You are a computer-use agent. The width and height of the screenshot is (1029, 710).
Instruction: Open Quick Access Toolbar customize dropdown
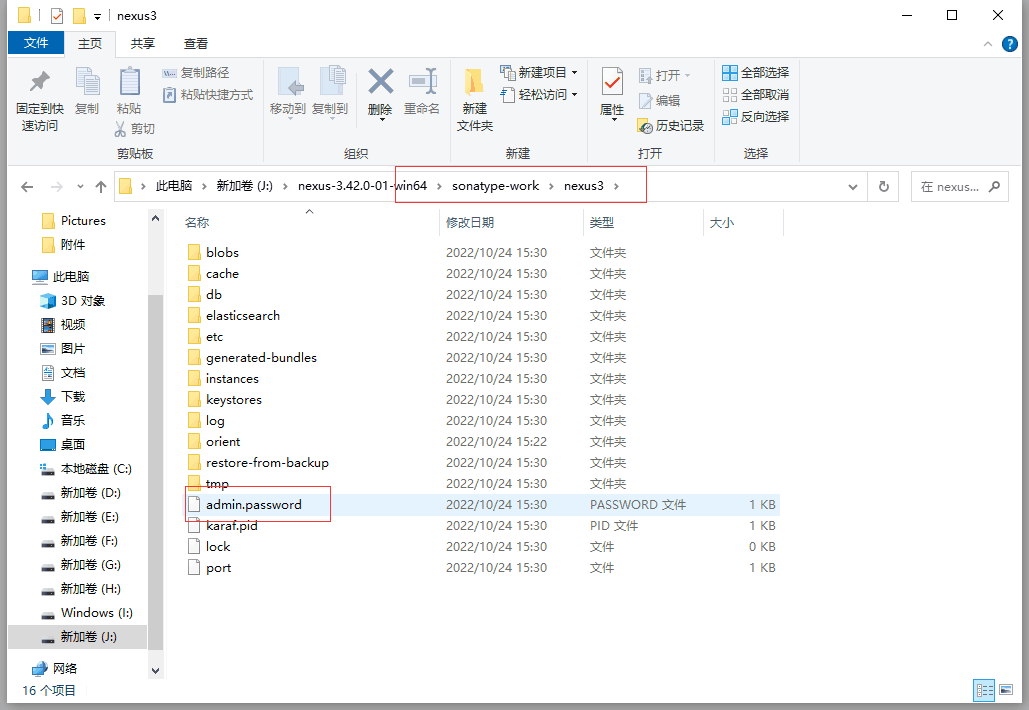point(97,16)
